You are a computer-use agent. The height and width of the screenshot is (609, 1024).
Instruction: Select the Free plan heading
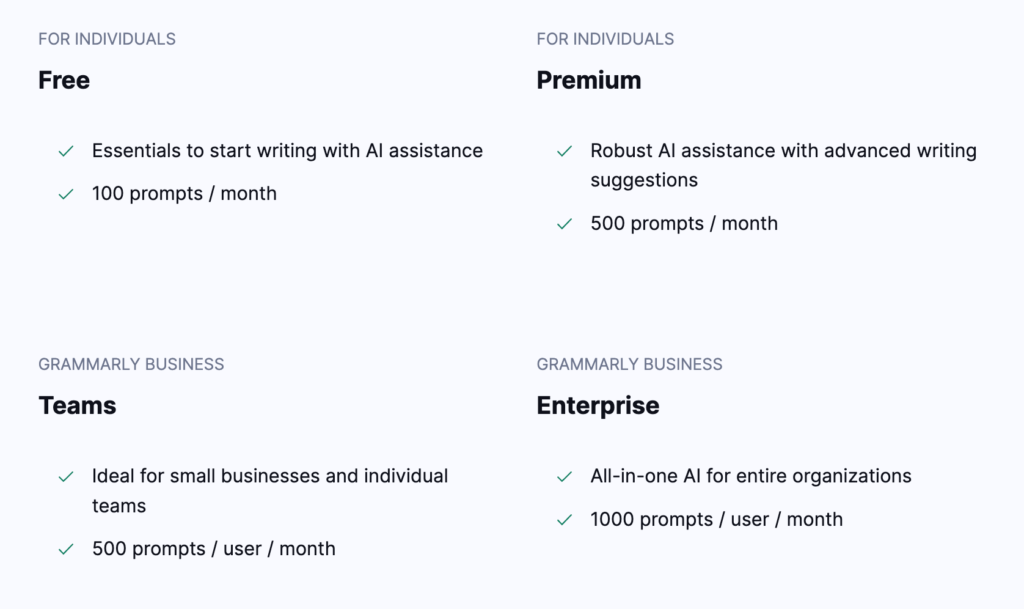[64, 80]
